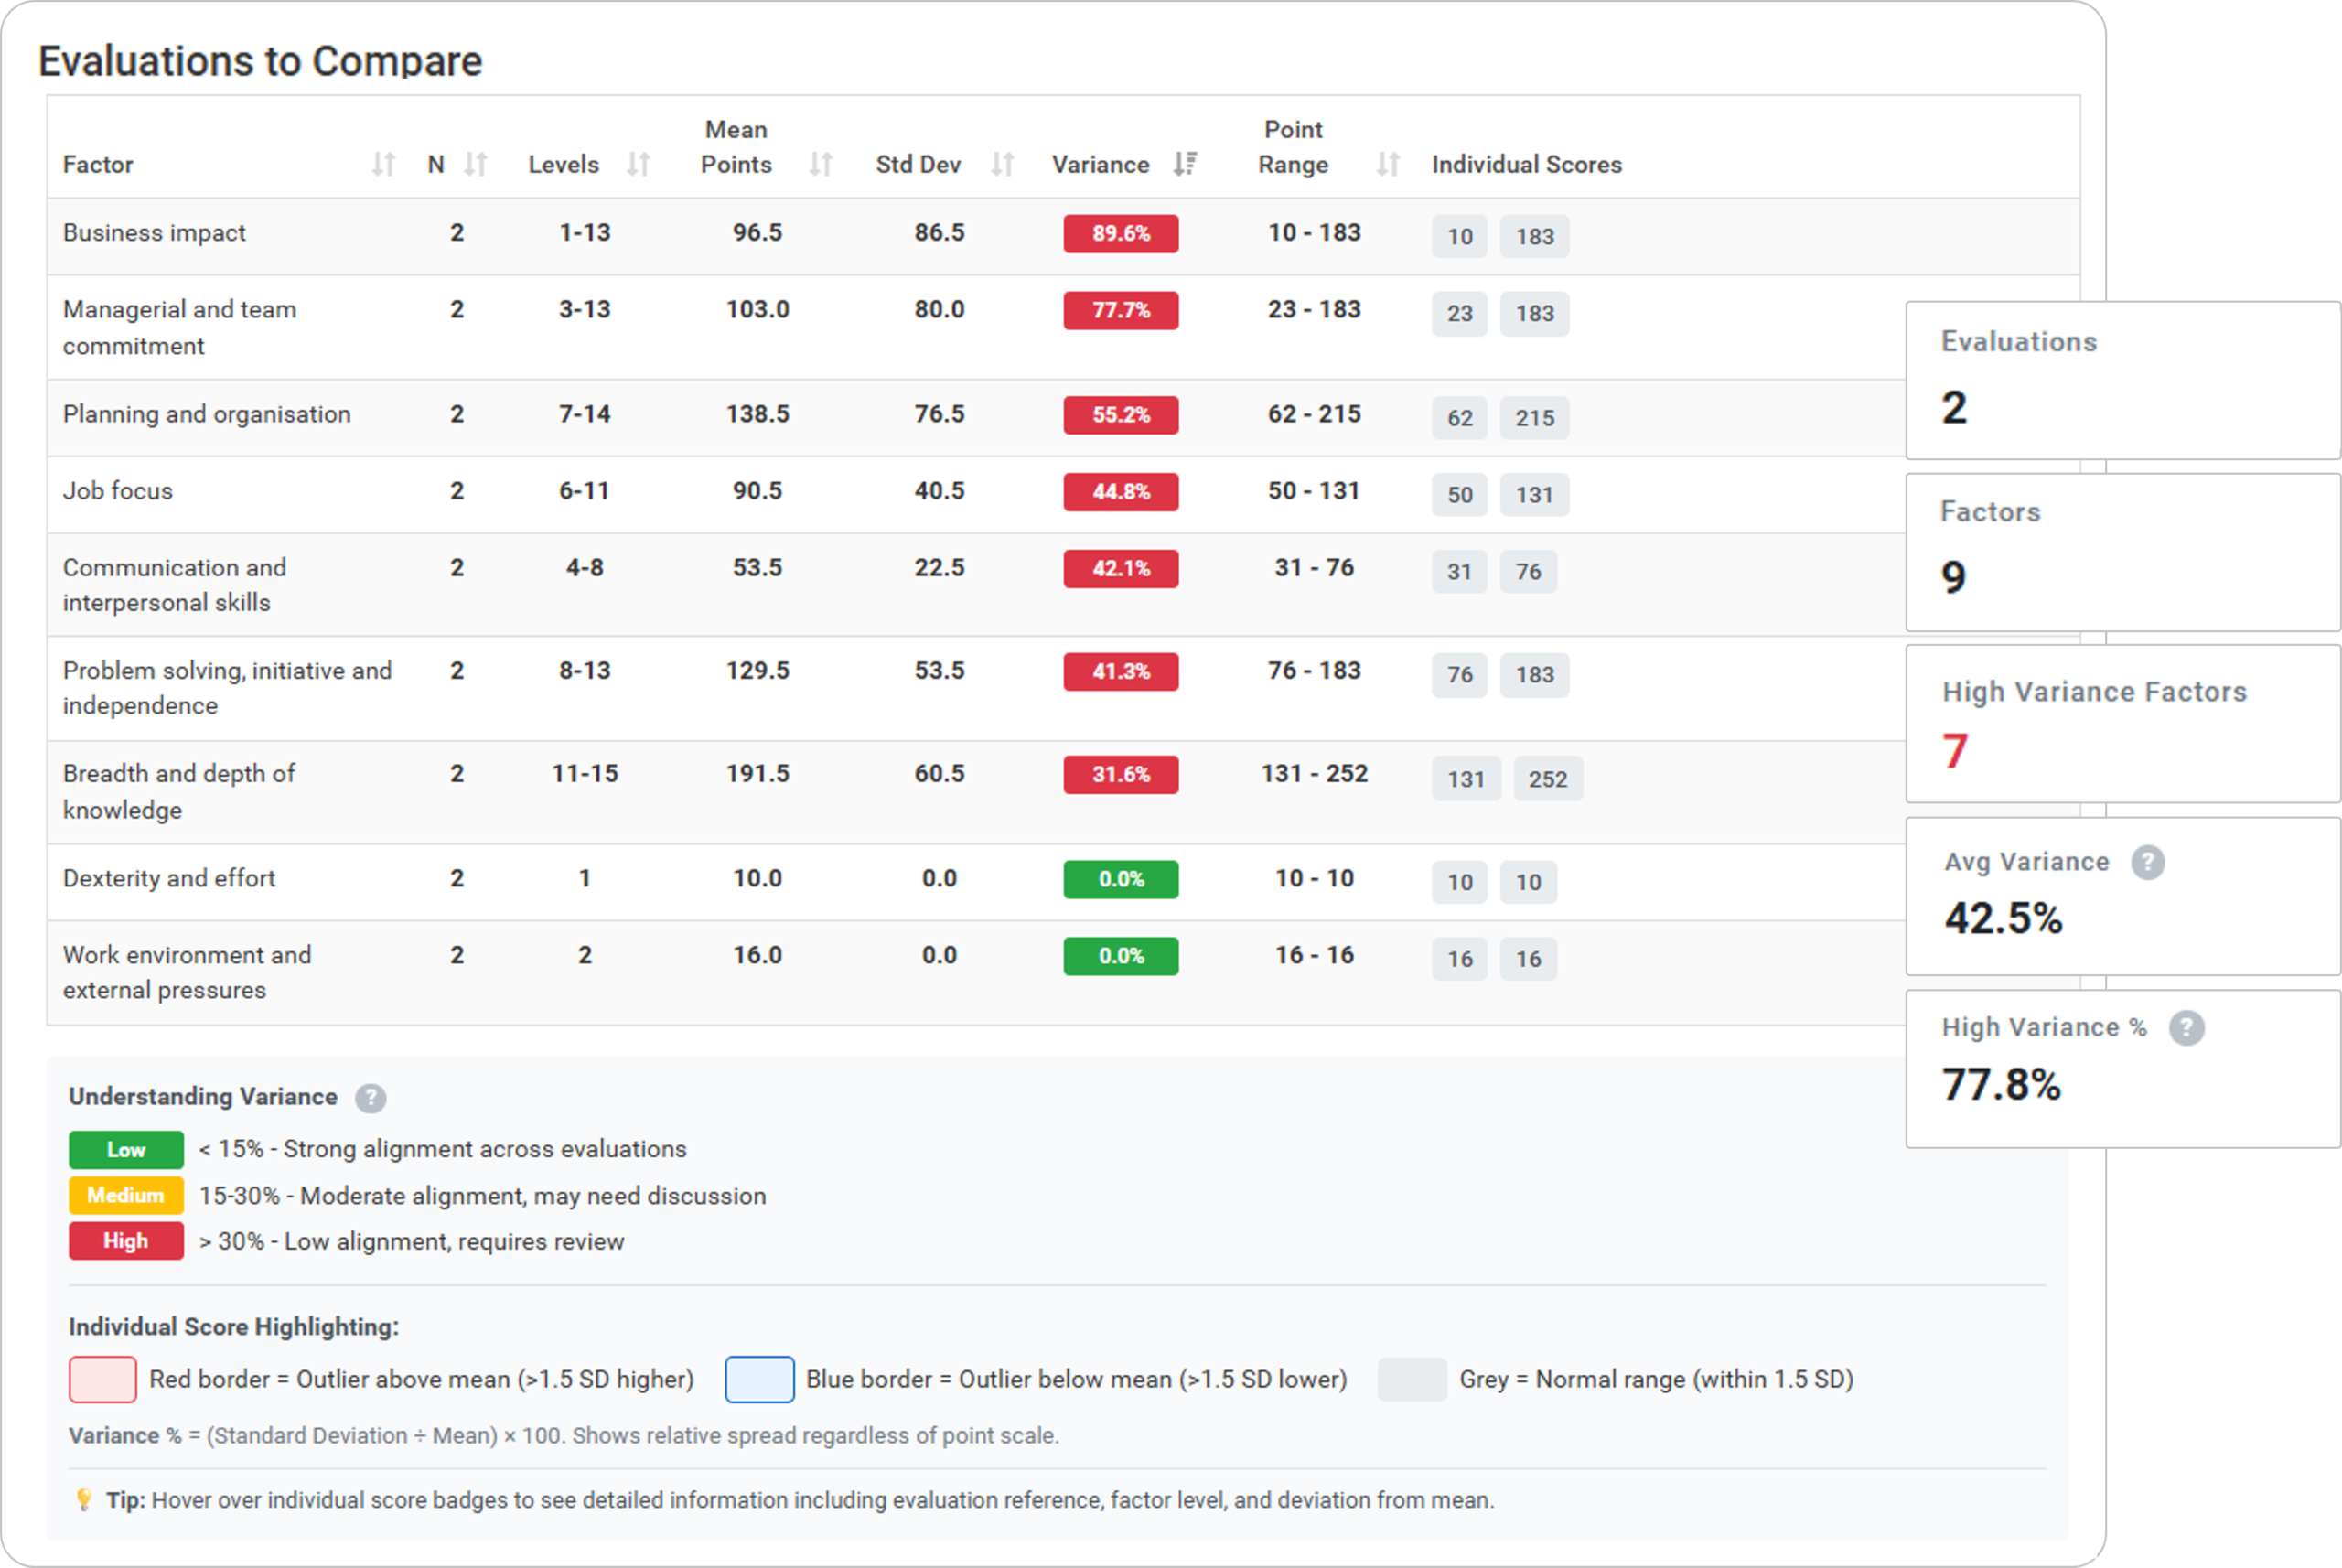Viewport: 2342px width, 1568px height.
Task: Click Breadth of knowledge score 252
Action: [x=1547, y=779]
